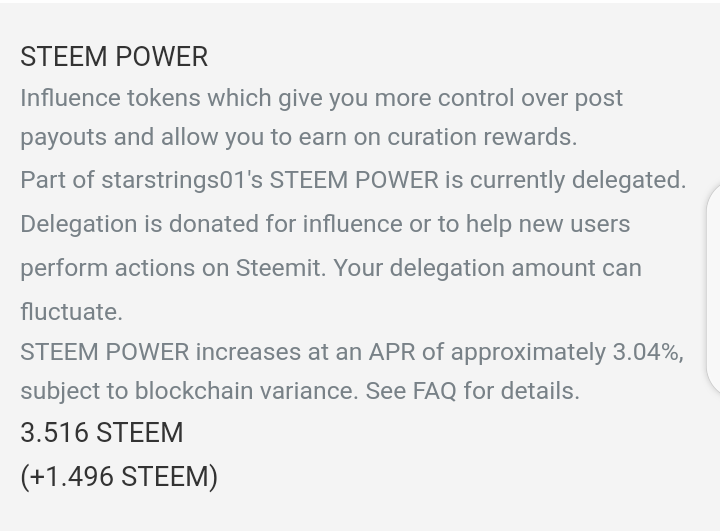Select the white side panel edge
Screen dimensions: 720x531
[x=713, y=289]
